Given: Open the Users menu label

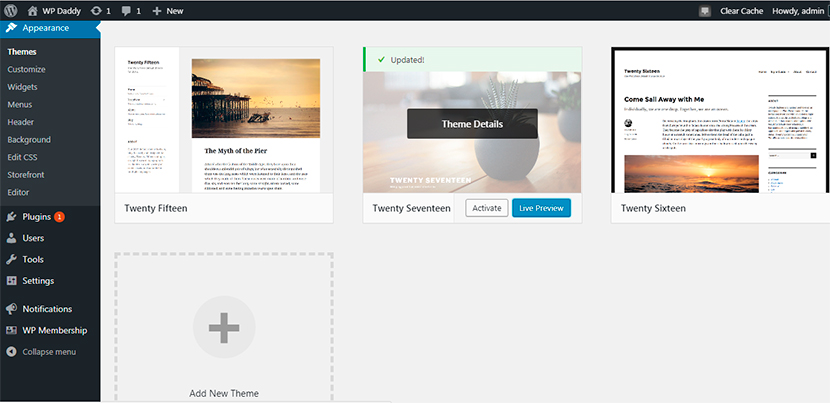Looking at the screenshot, I should click(33, 238).
